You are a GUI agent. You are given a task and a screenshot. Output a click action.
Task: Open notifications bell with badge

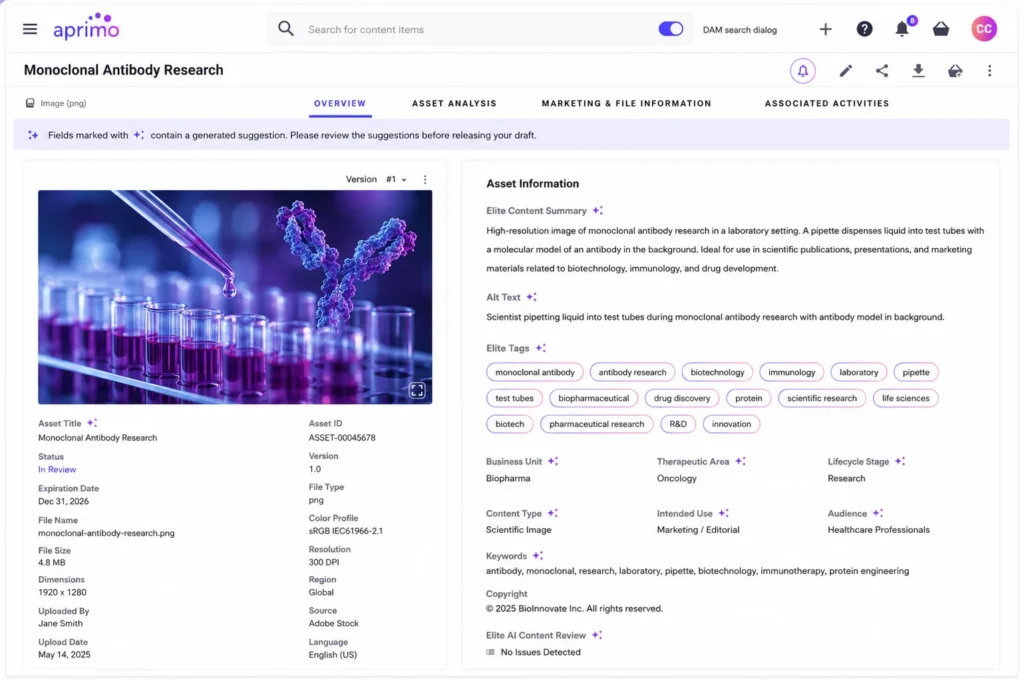pyautogui.click(x=904, y=27)
